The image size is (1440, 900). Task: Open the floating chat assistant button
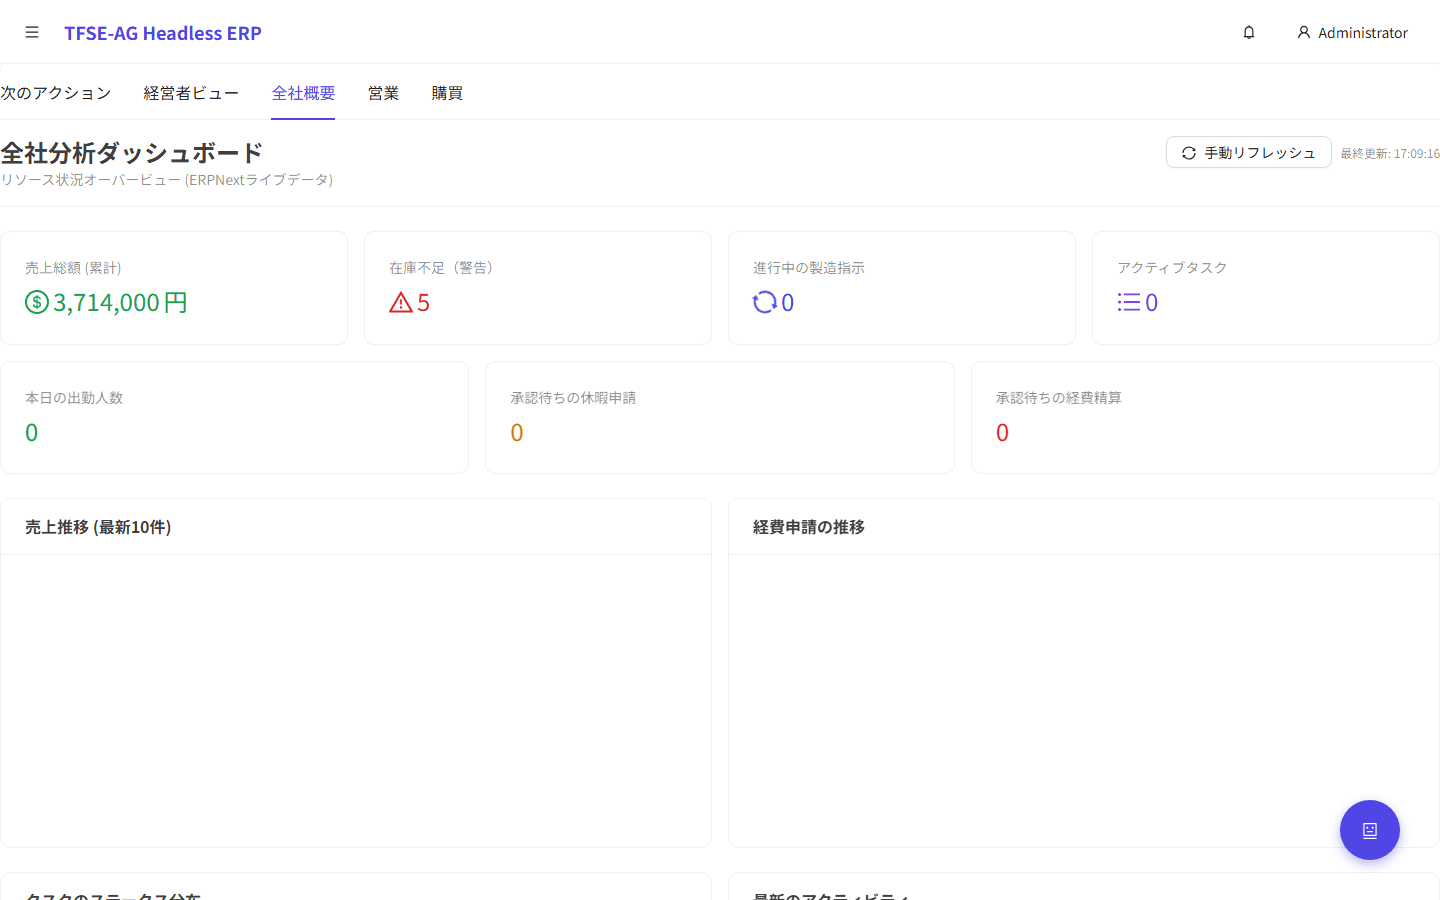tap(1369, 830)
